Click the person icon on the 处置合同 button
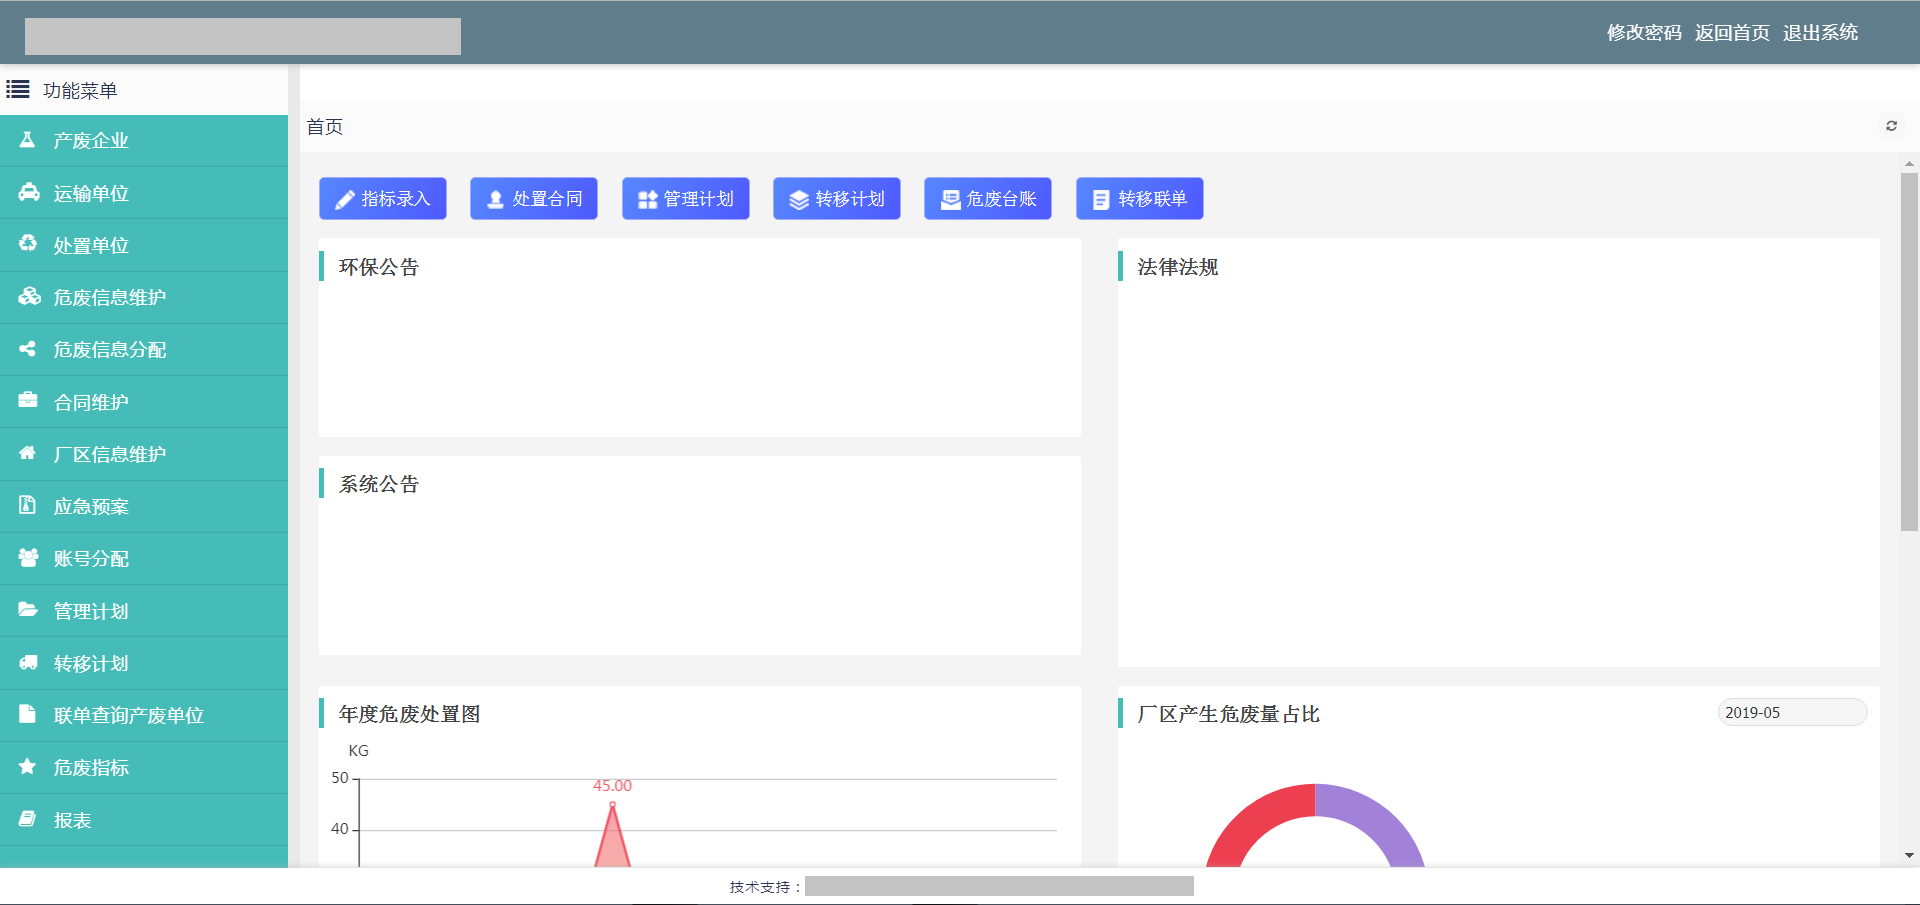The height and width of the screenshot is (905, 1920). [x=495, y=200]
